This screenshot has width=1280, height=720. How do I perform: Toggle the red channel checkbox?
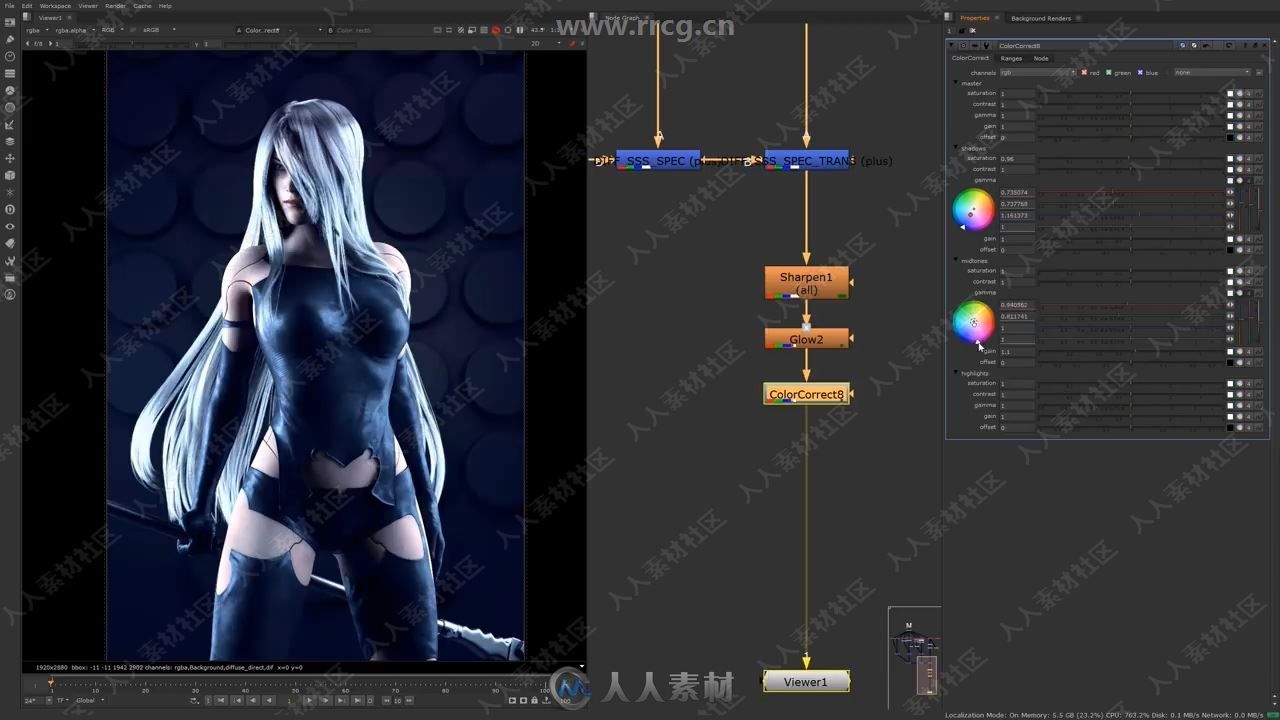pyautogui.click(x=1084, y=72)
